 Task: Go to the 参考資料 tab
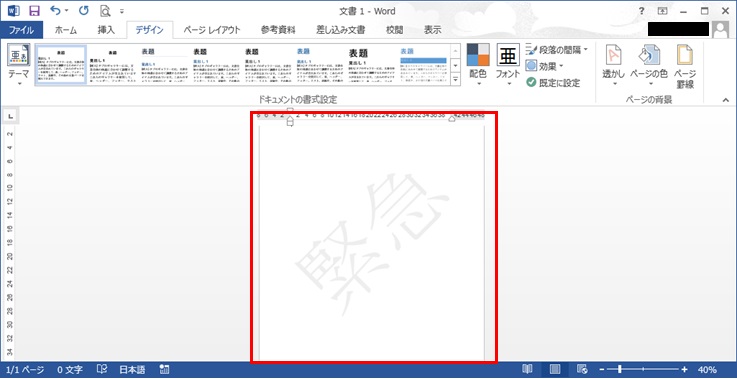coord(278,30)
